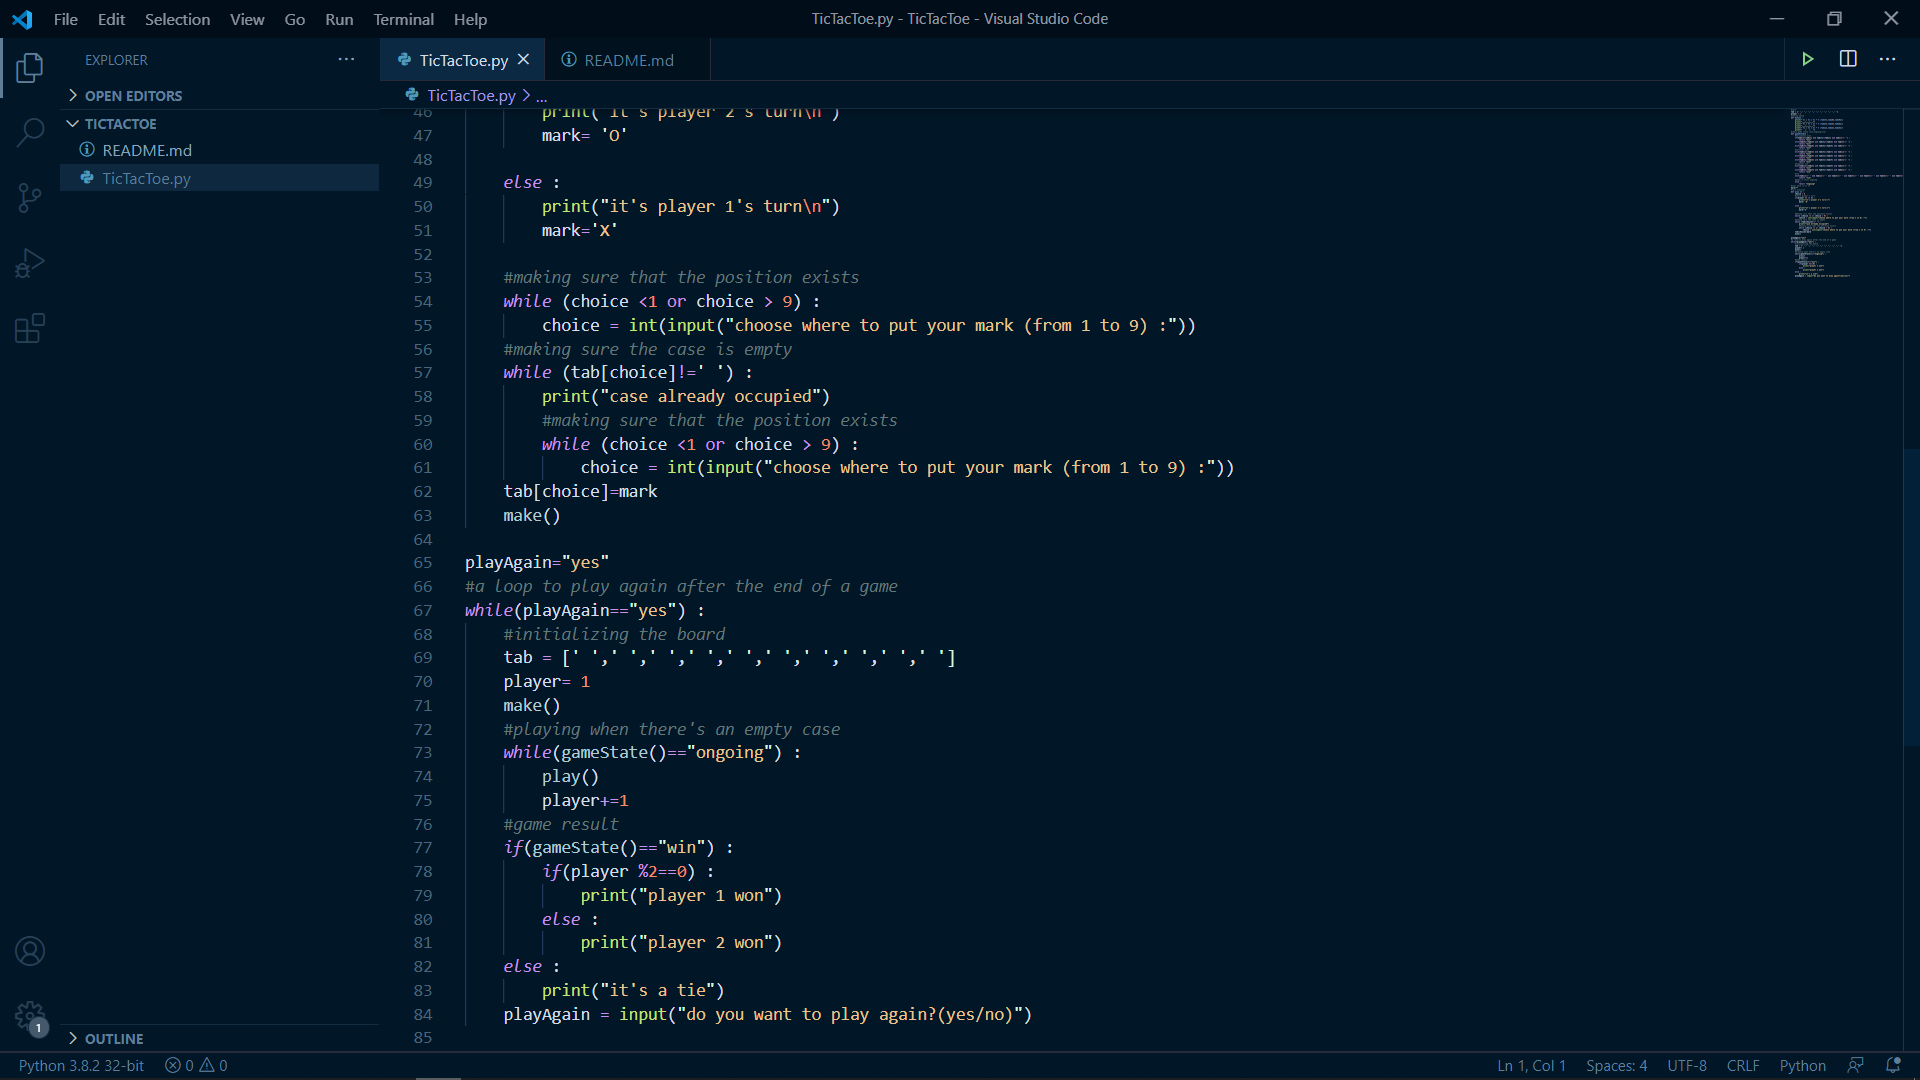The height and width of the screenshot is (1080, 1920).
Task: Expand the Open Editors section
Action: click(x=132, y=96)
